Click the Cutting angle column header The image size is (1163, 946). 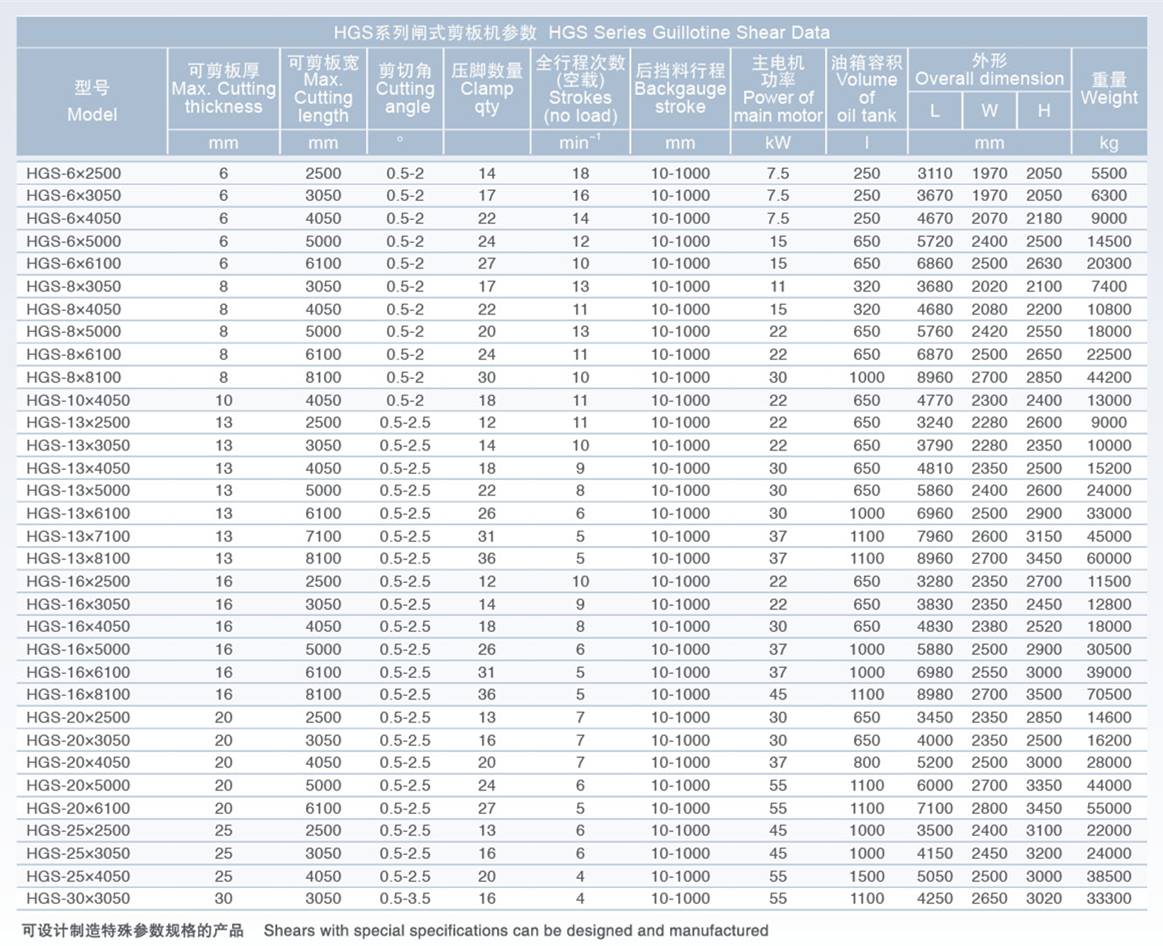405,89
